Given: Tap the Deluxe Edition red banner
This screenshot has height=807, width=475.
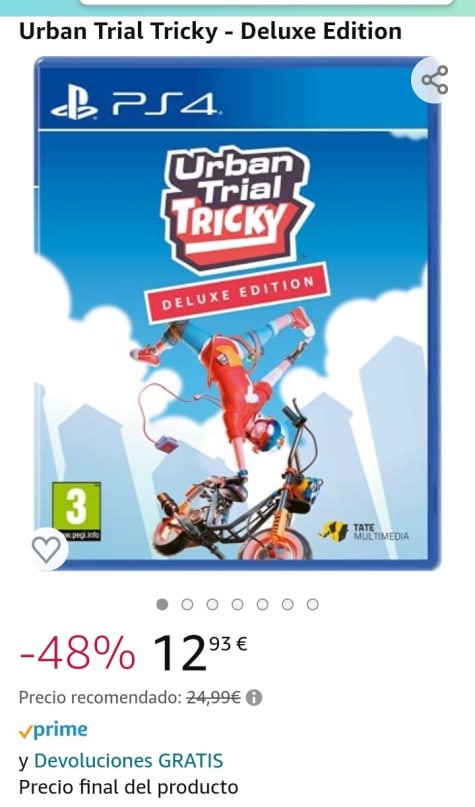Looking at the screenshot, I should [x=237, y=293].
